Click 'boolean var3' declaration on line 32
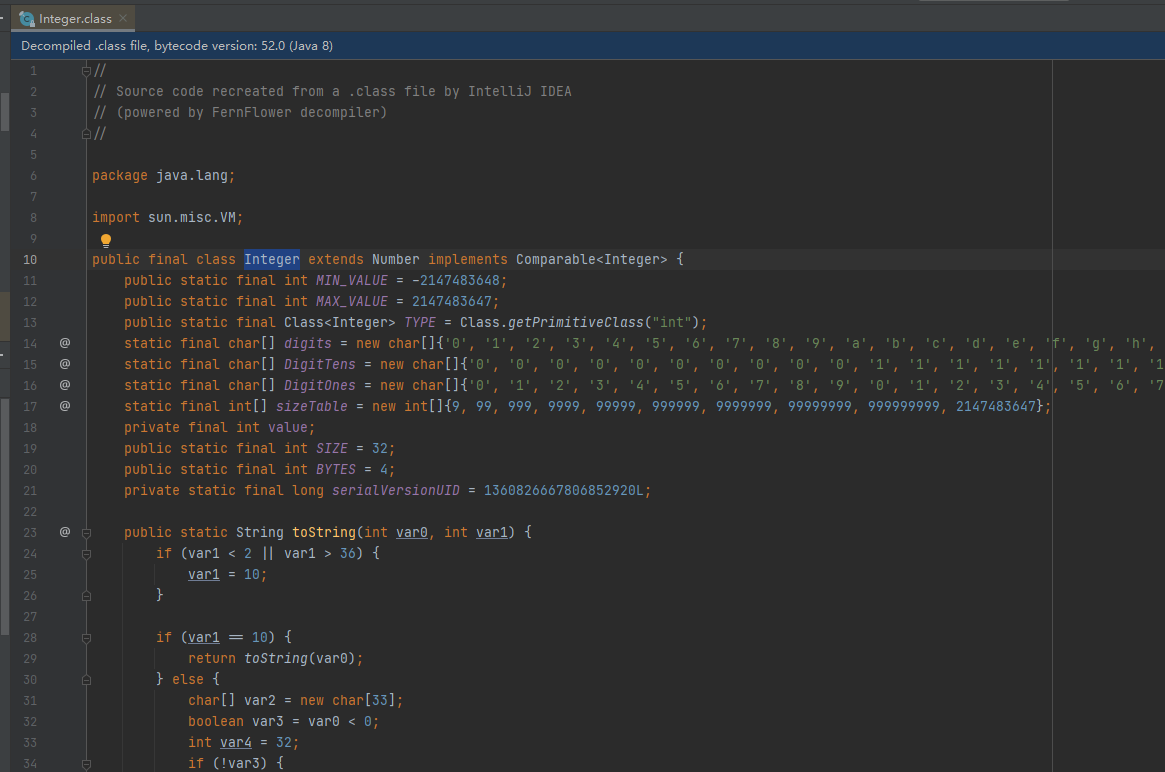This screenshot has width=1165, height=772. (236, 721)
